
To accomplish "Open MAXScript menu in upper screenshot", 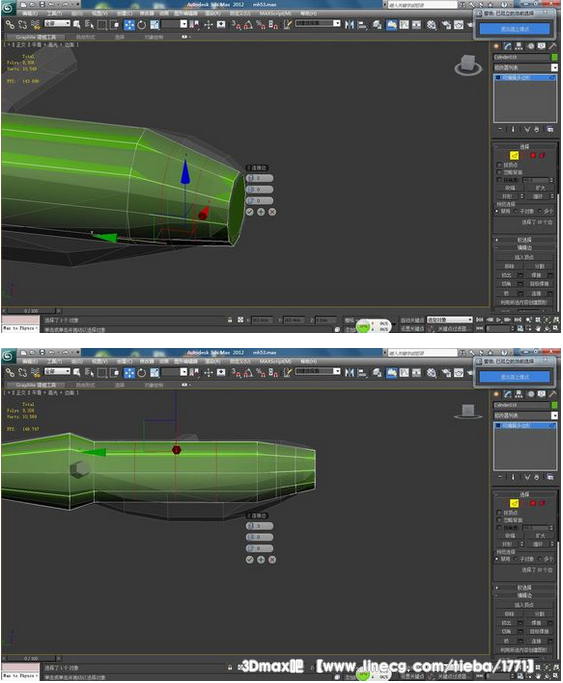I will coord(275,14).
